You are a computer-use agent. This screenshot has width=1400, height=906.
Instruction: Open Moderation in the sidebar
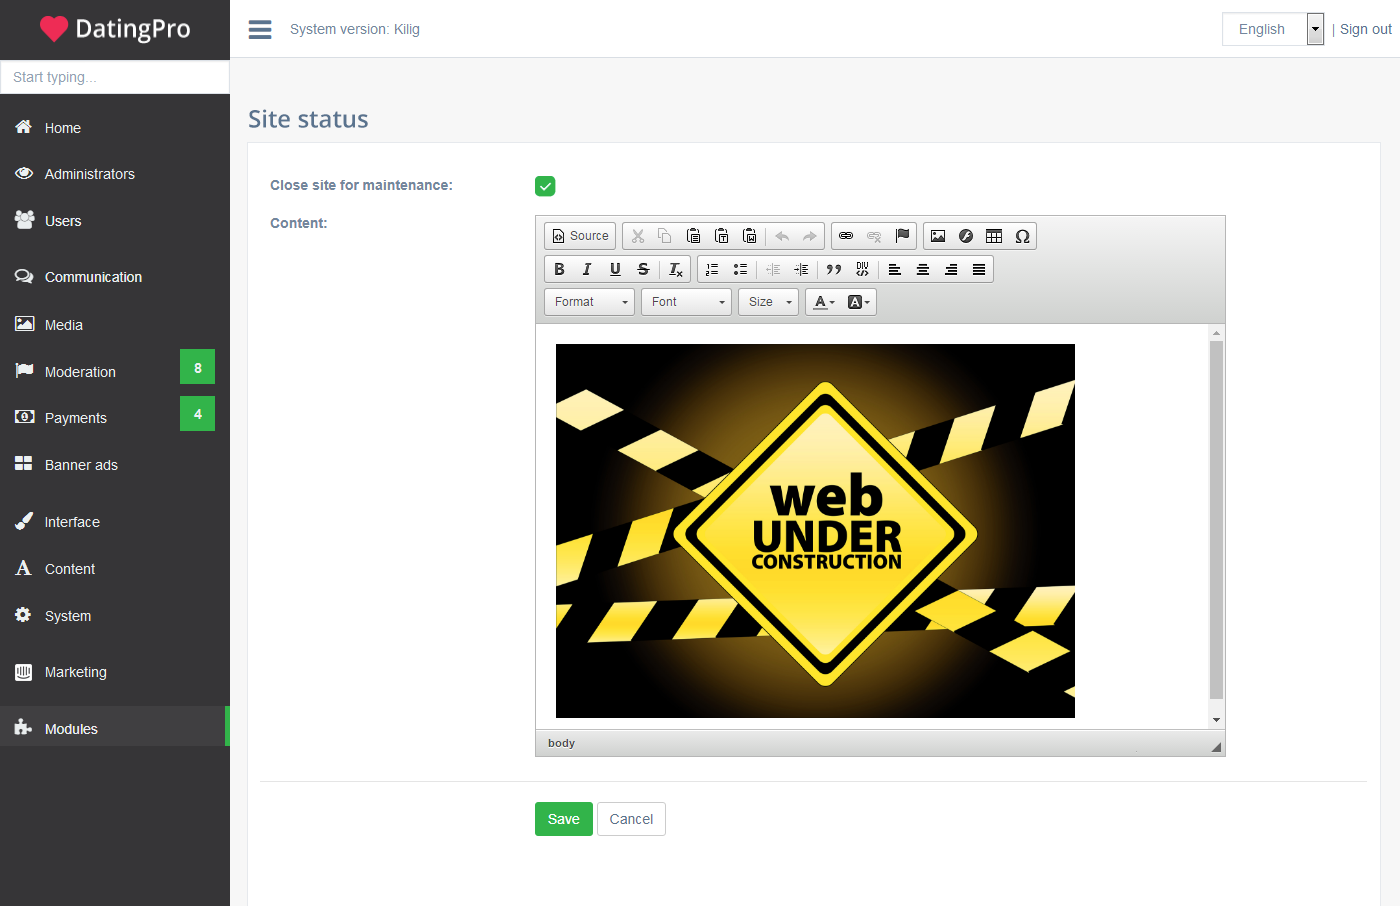pyautogui.click(x=80, y=372)
